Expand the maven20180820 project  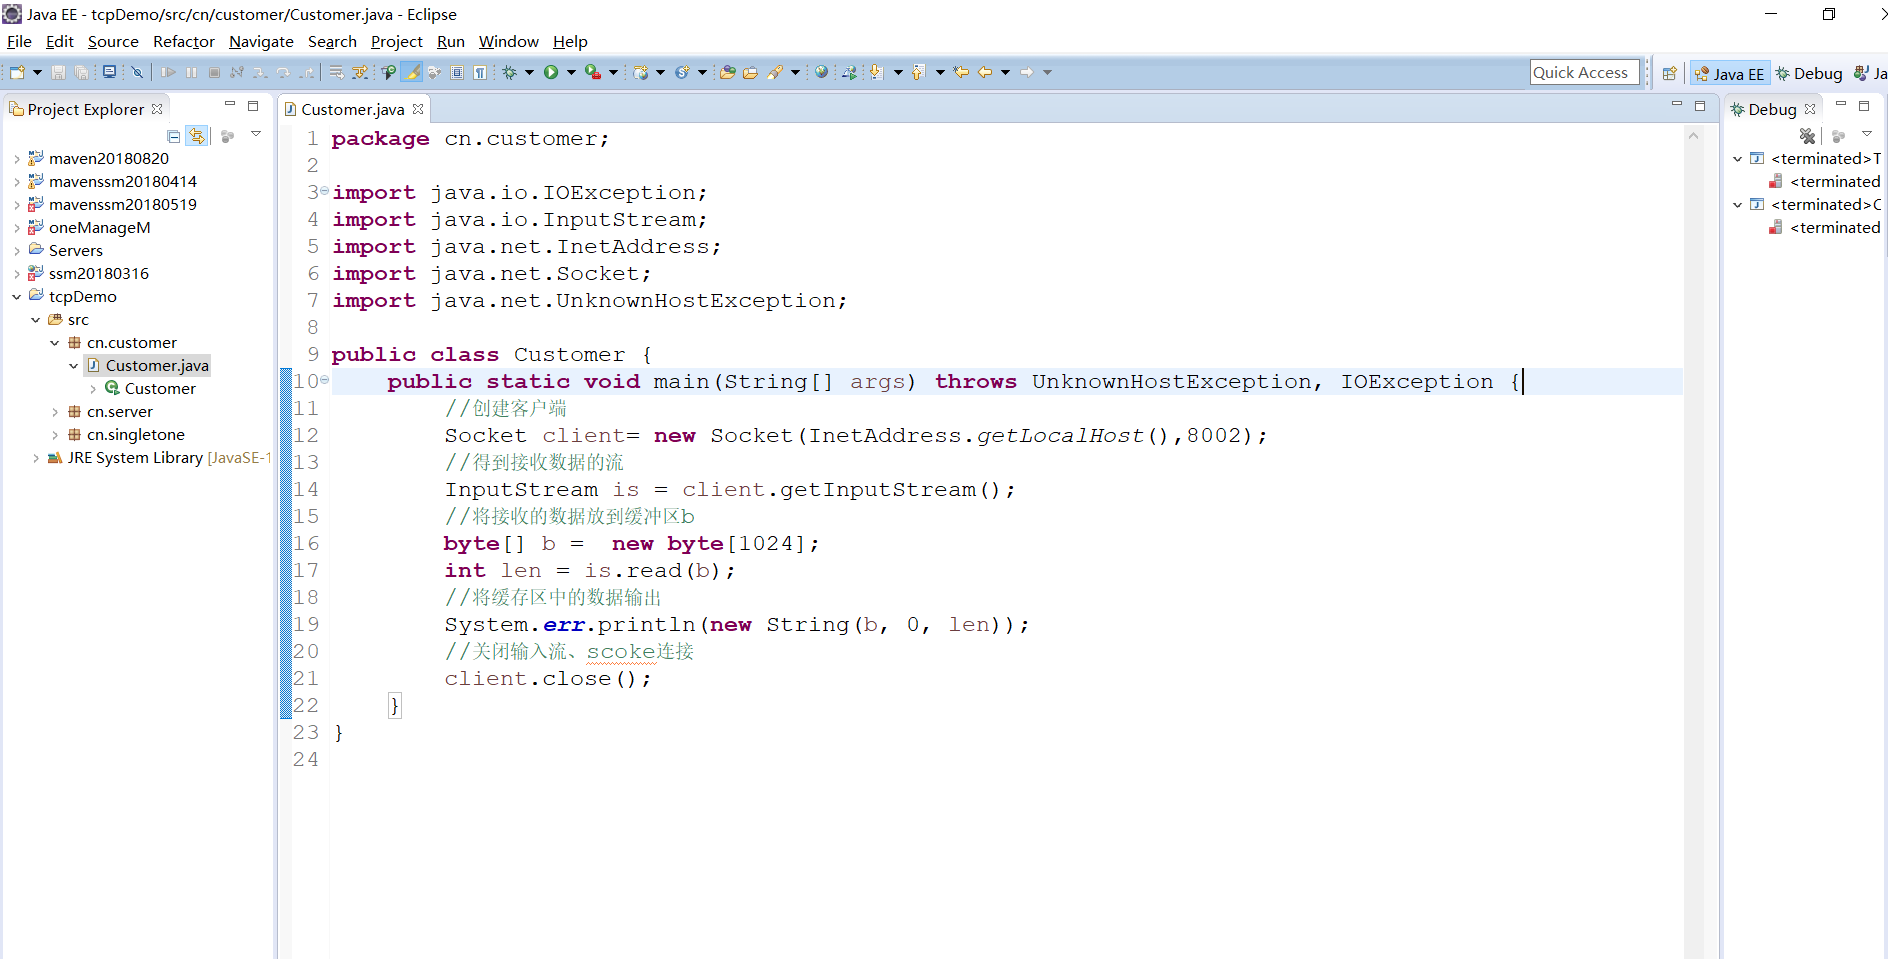pyautogui.click(x=17, y=158)
